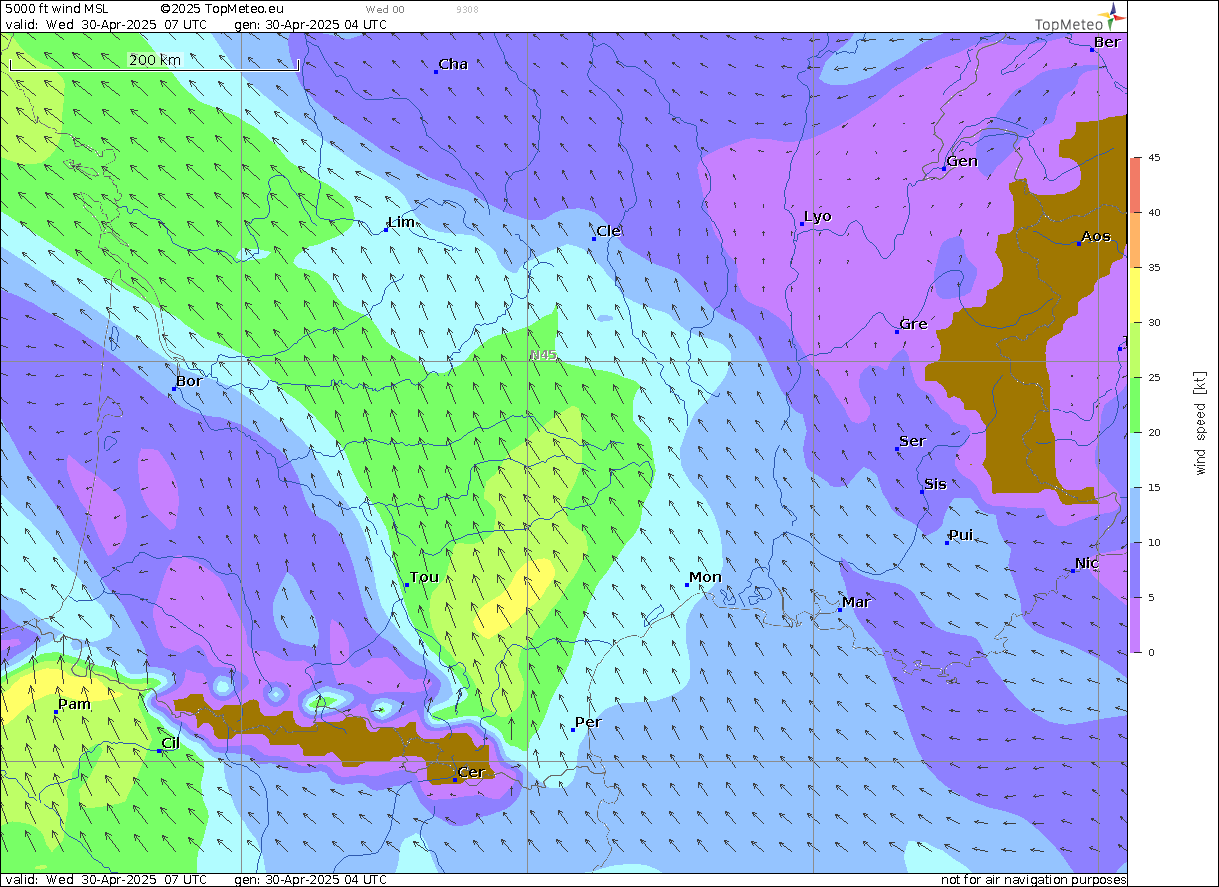The height and width of the screenshot is (887, 1219).
Task: Click the 20 value on wind legend
Action: pos(1153,432)
